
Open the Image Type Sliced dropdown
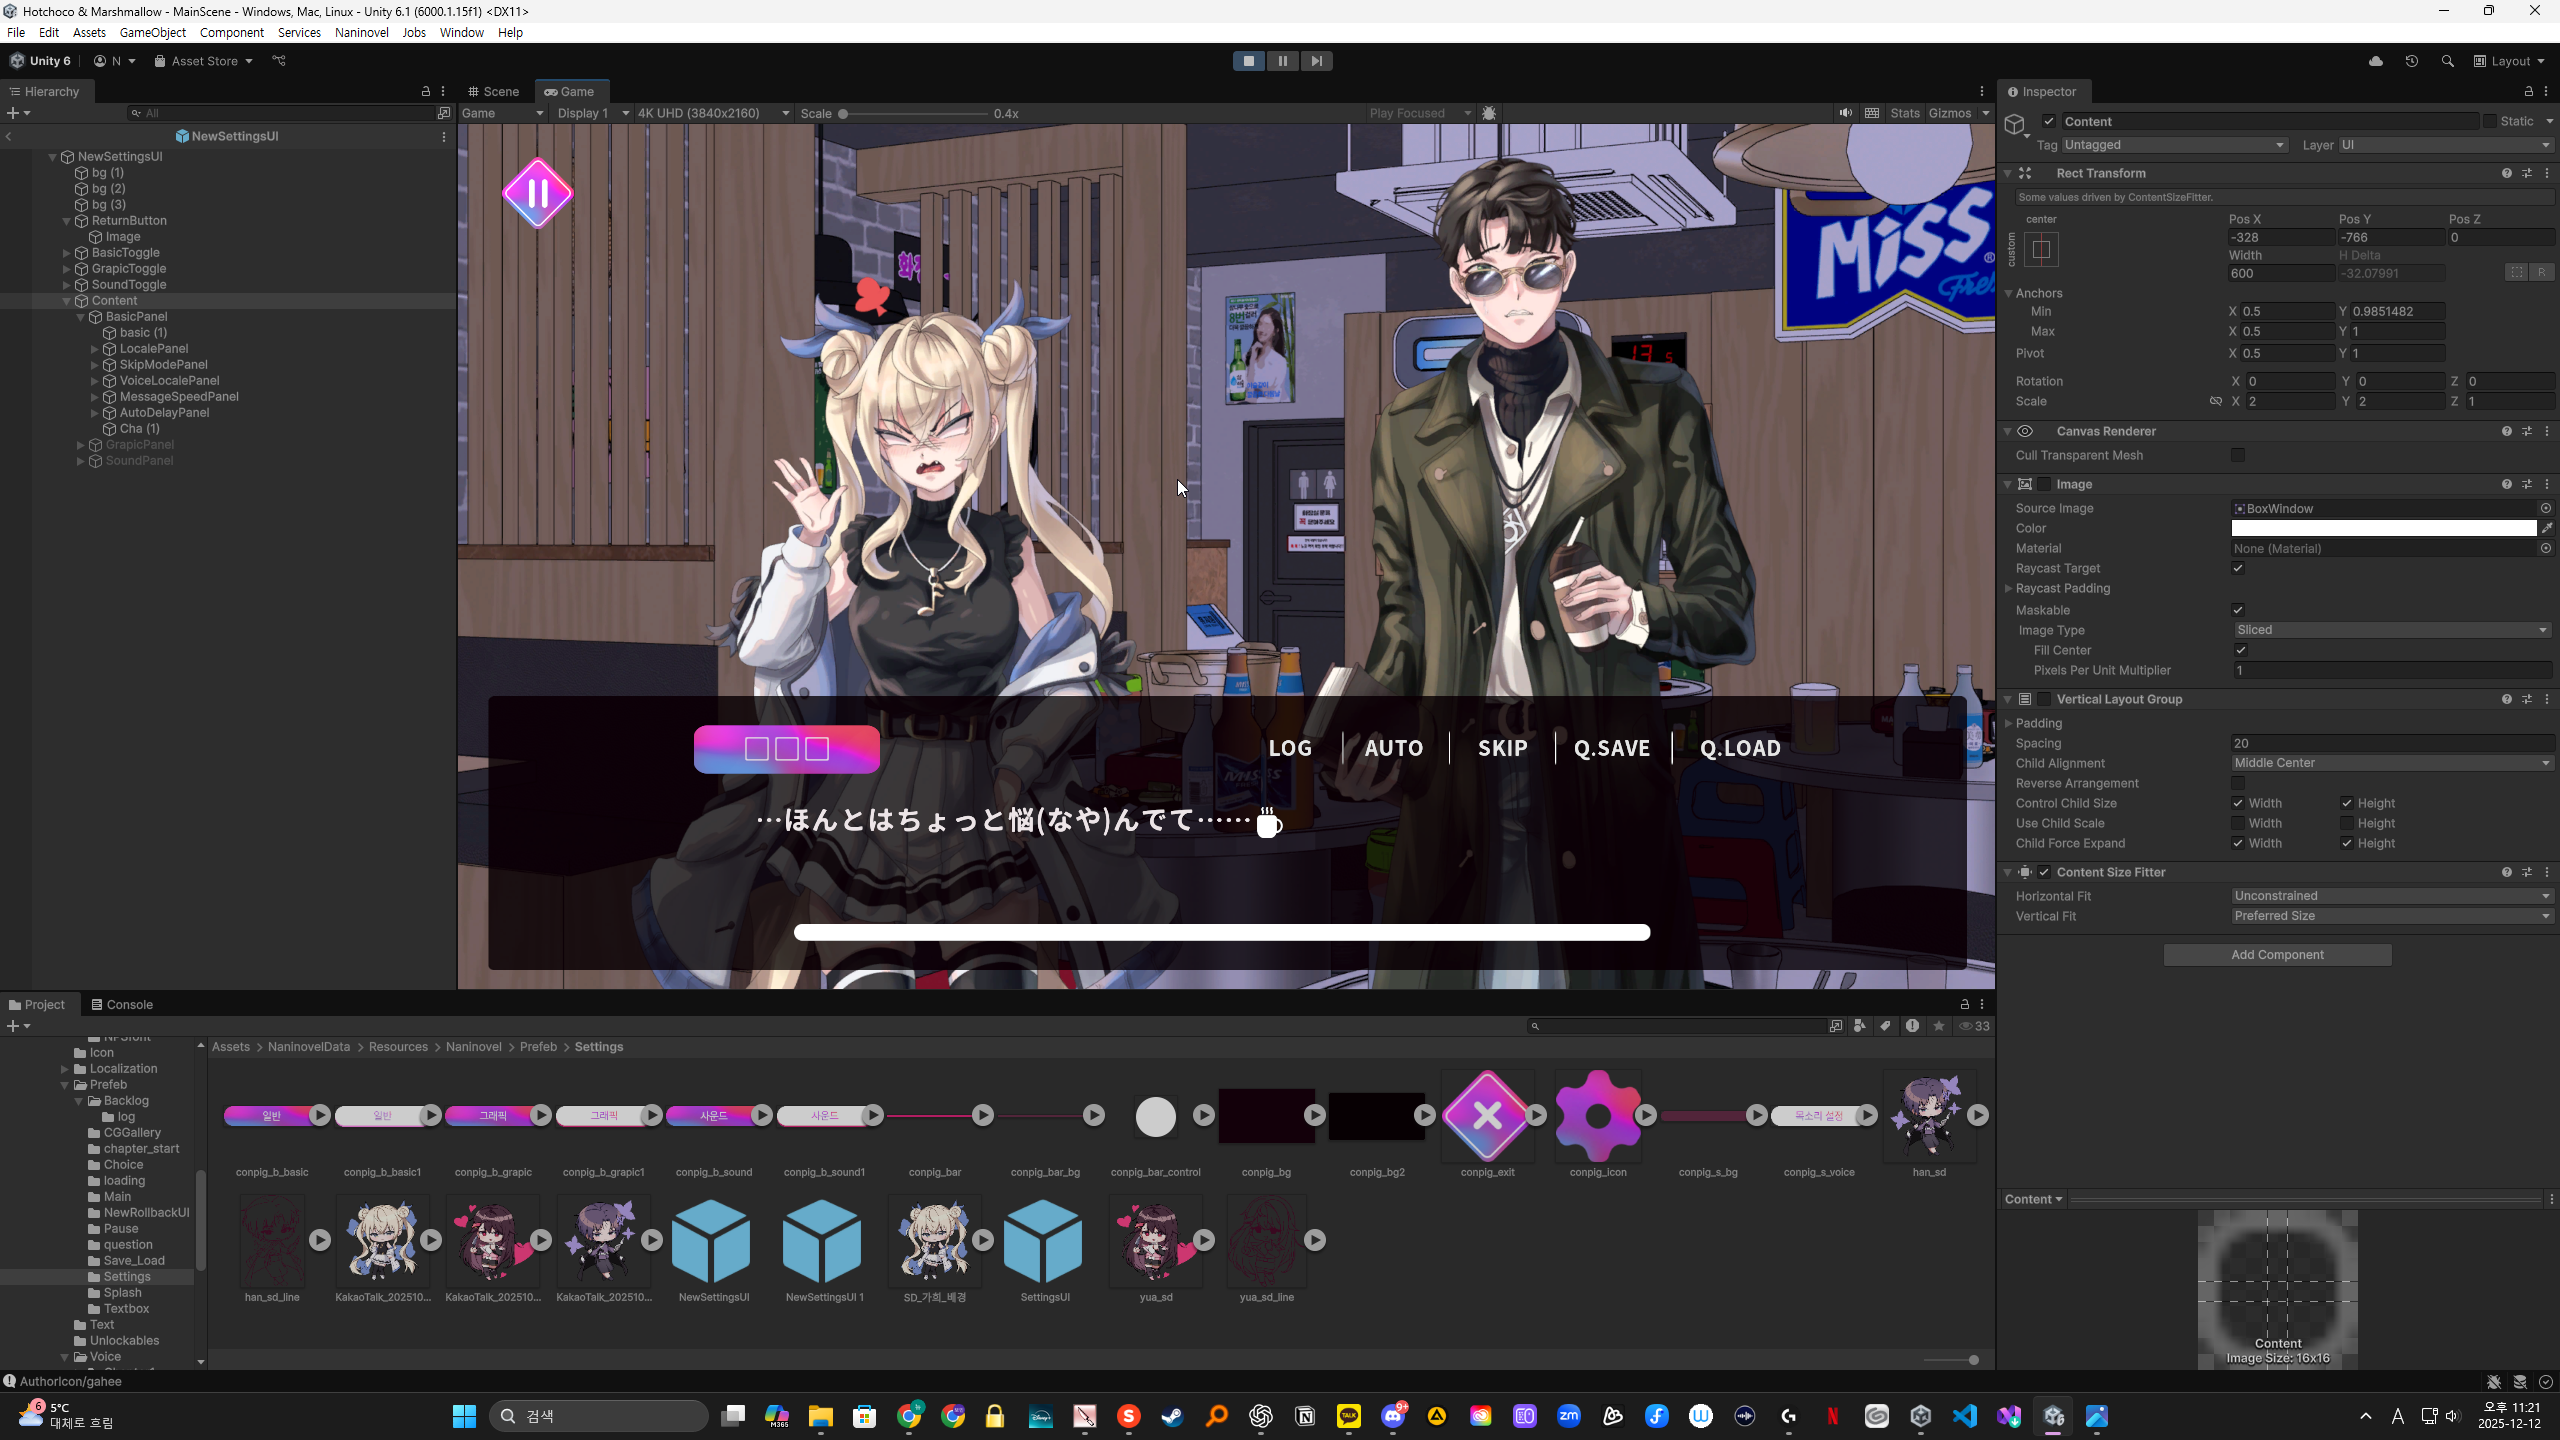pos(2391,630)
